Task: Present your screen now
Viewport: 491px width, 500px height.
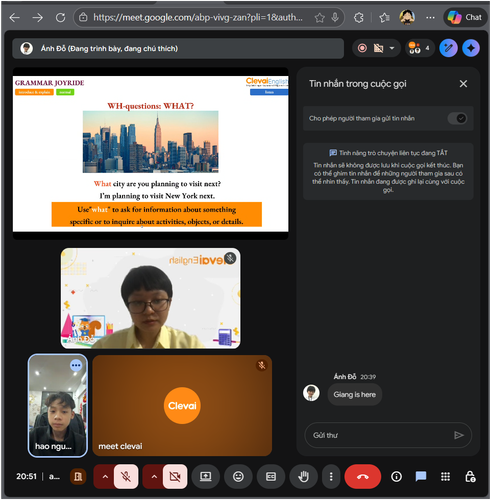Action: (x=205, y=477)
